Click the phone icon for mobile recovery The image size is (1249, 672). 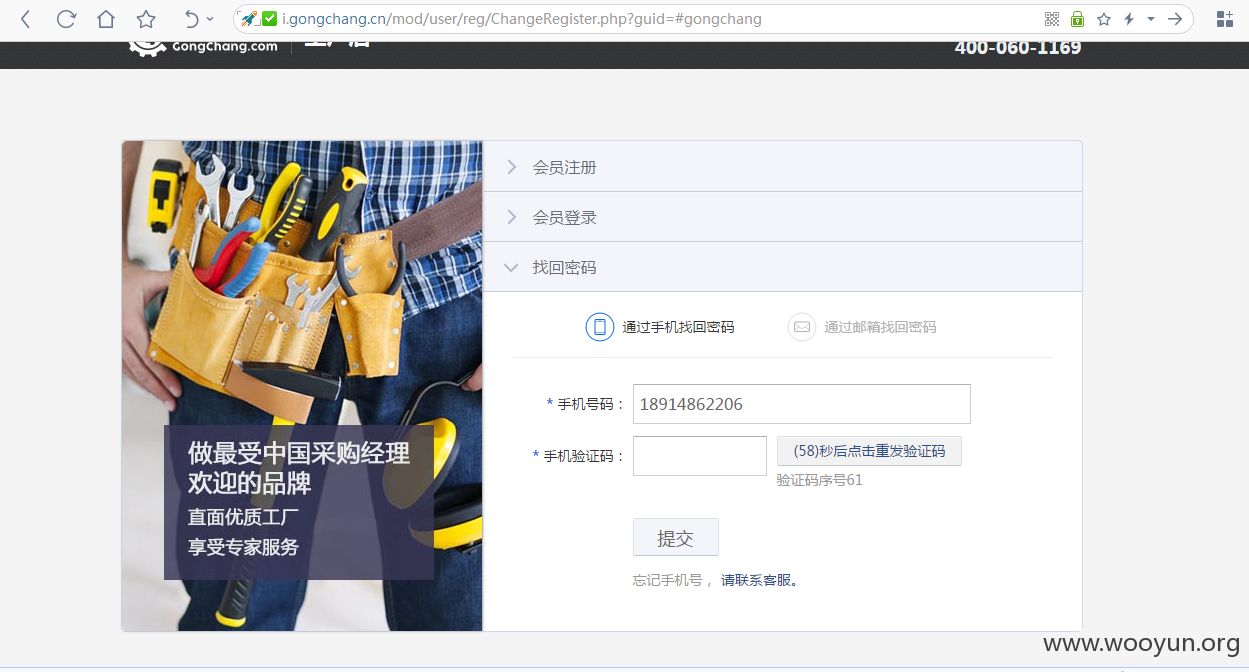[600, 327]
